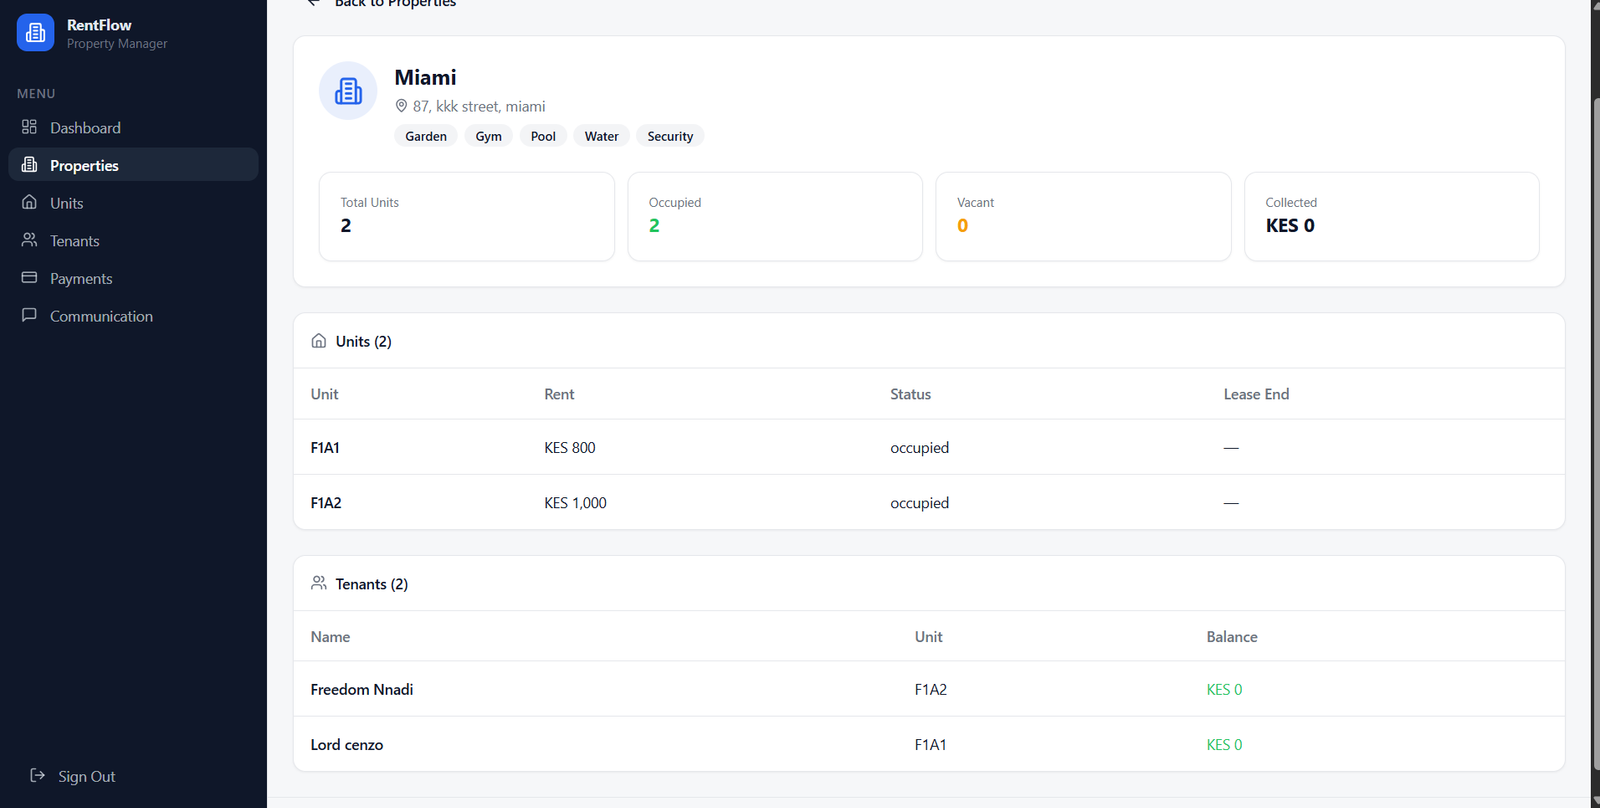Image resolution: width=1600 pixels, height=808 pixels.
Task: Click the Miami property title
Action: (425, 77)
